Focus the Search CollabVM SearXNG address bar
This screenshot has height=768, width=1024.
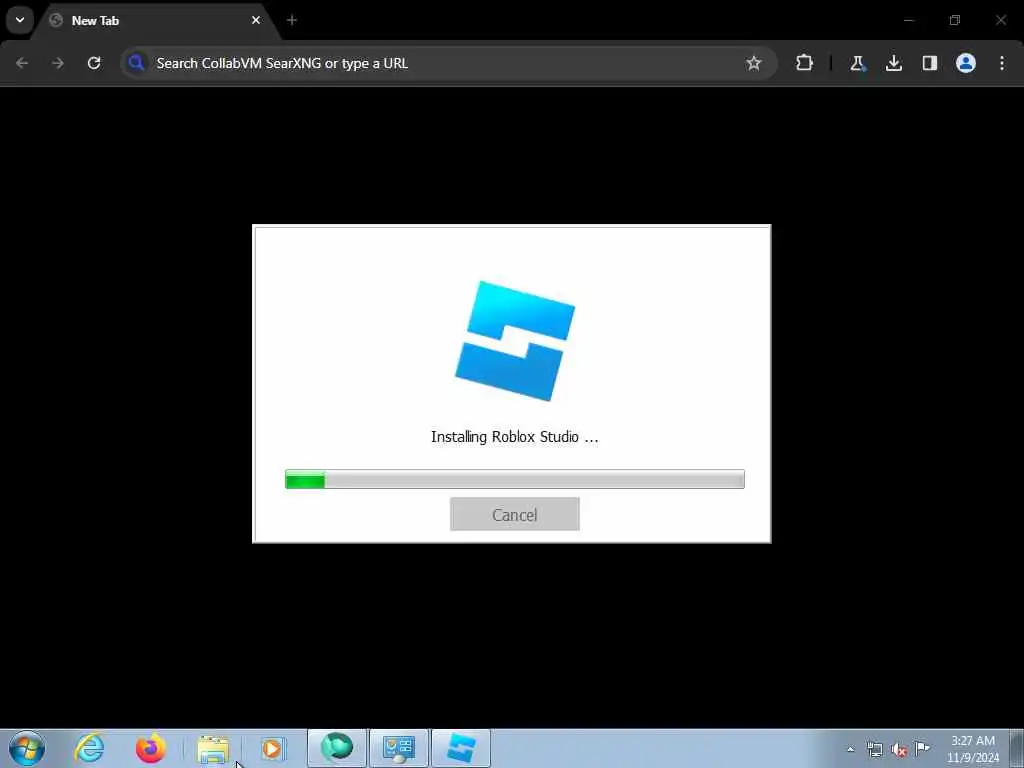(449, 63)
